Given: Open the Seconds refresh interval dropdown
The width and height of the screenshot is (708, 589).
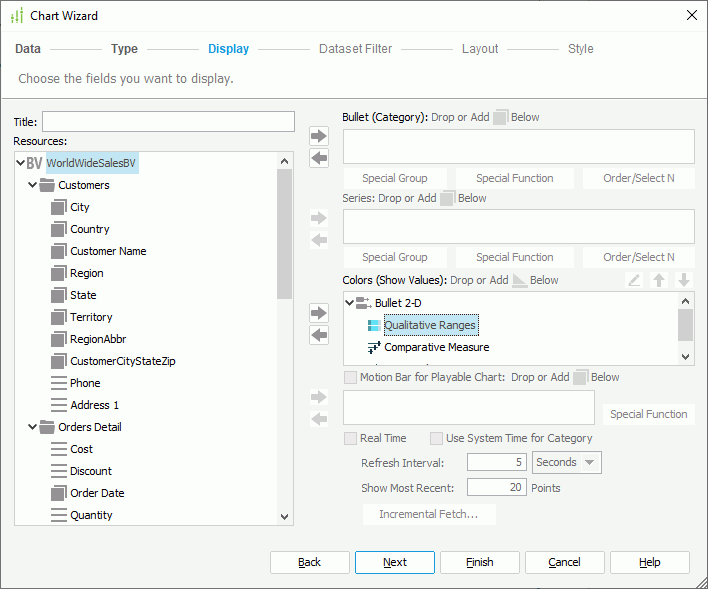Looking at the screenshot, I should [567, 462].
